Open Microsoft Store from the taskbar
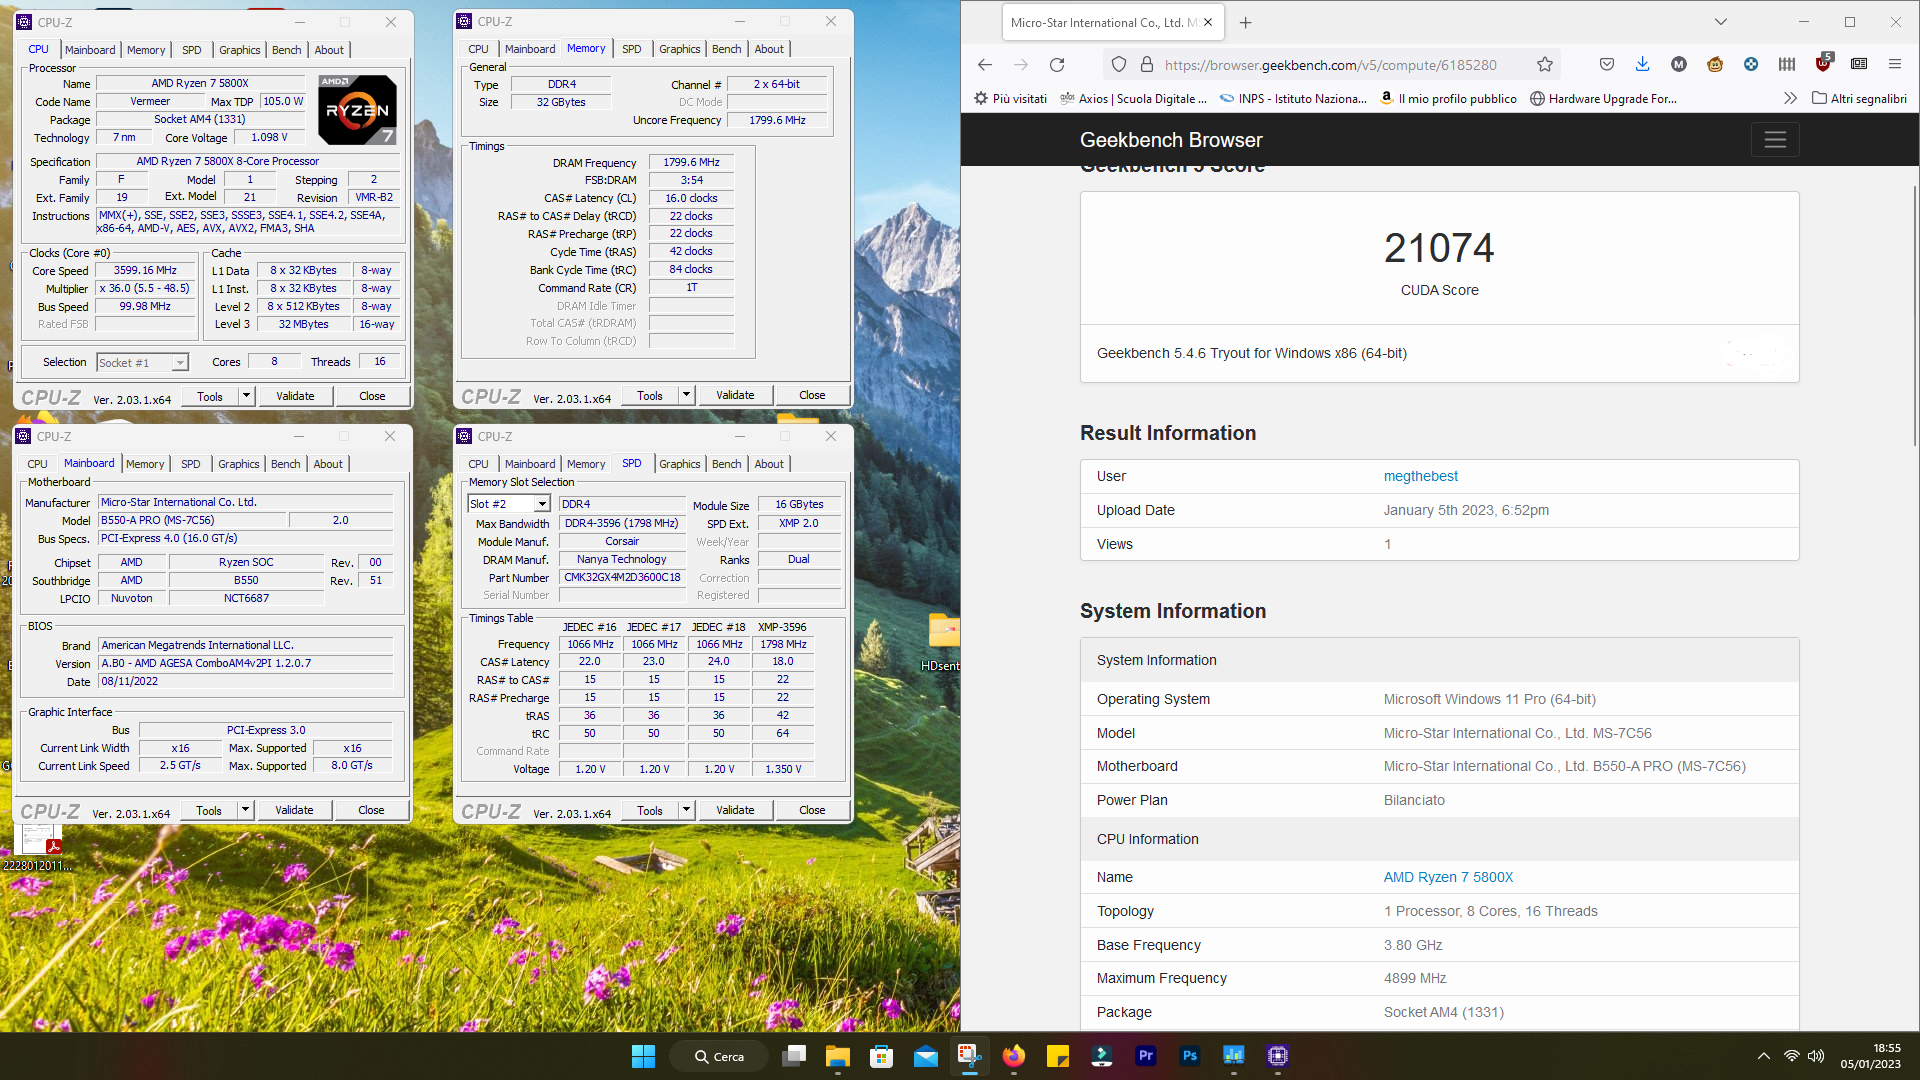Image resolution: width=1920 pixels, height=1080 pixels. [882, 1056]
